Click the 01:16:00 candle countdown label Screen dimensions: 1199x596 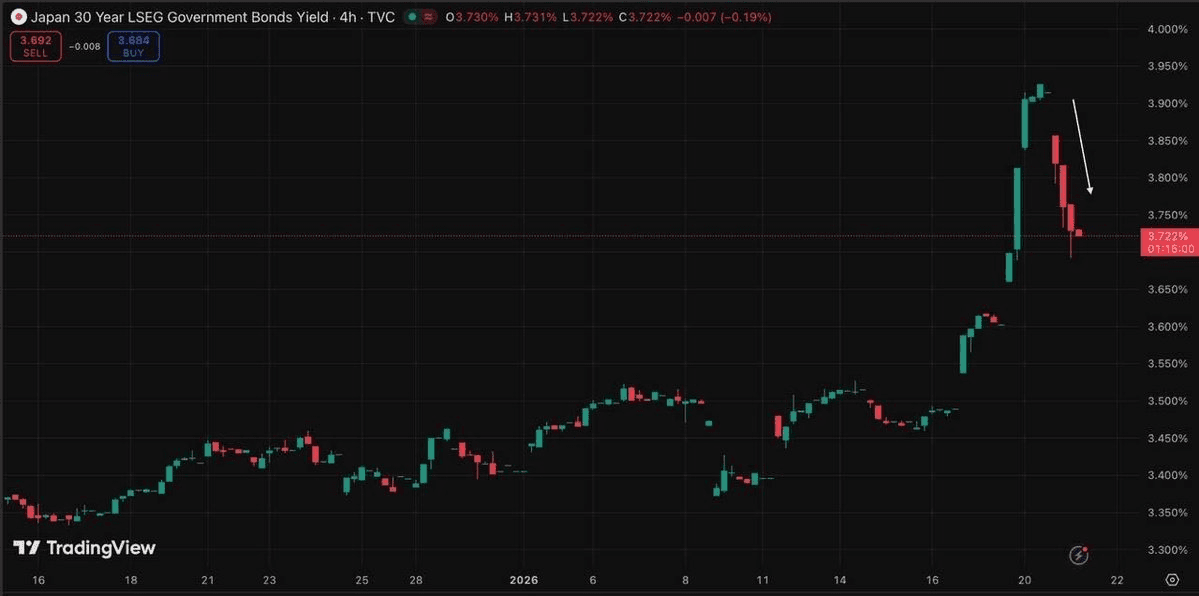coord(1167,248)
